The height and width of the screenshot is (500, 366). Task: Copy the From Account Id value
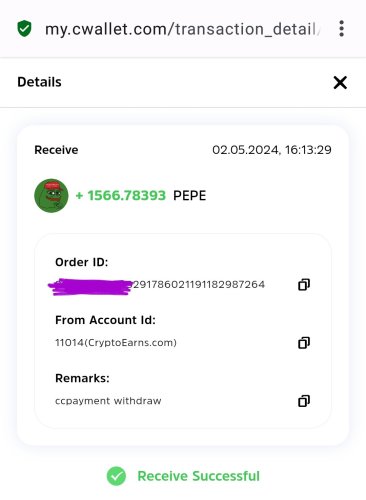pos(304,342)
